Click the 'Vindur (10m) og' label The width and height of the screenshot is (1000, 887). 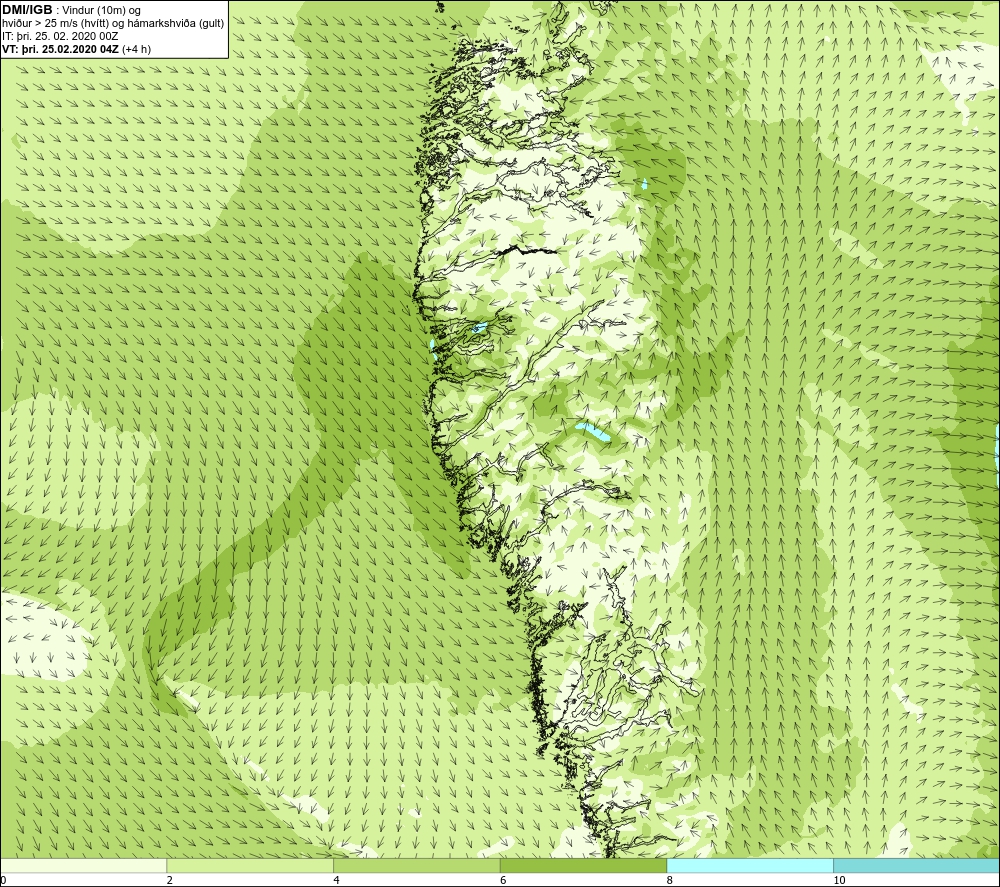coord(103,10)
